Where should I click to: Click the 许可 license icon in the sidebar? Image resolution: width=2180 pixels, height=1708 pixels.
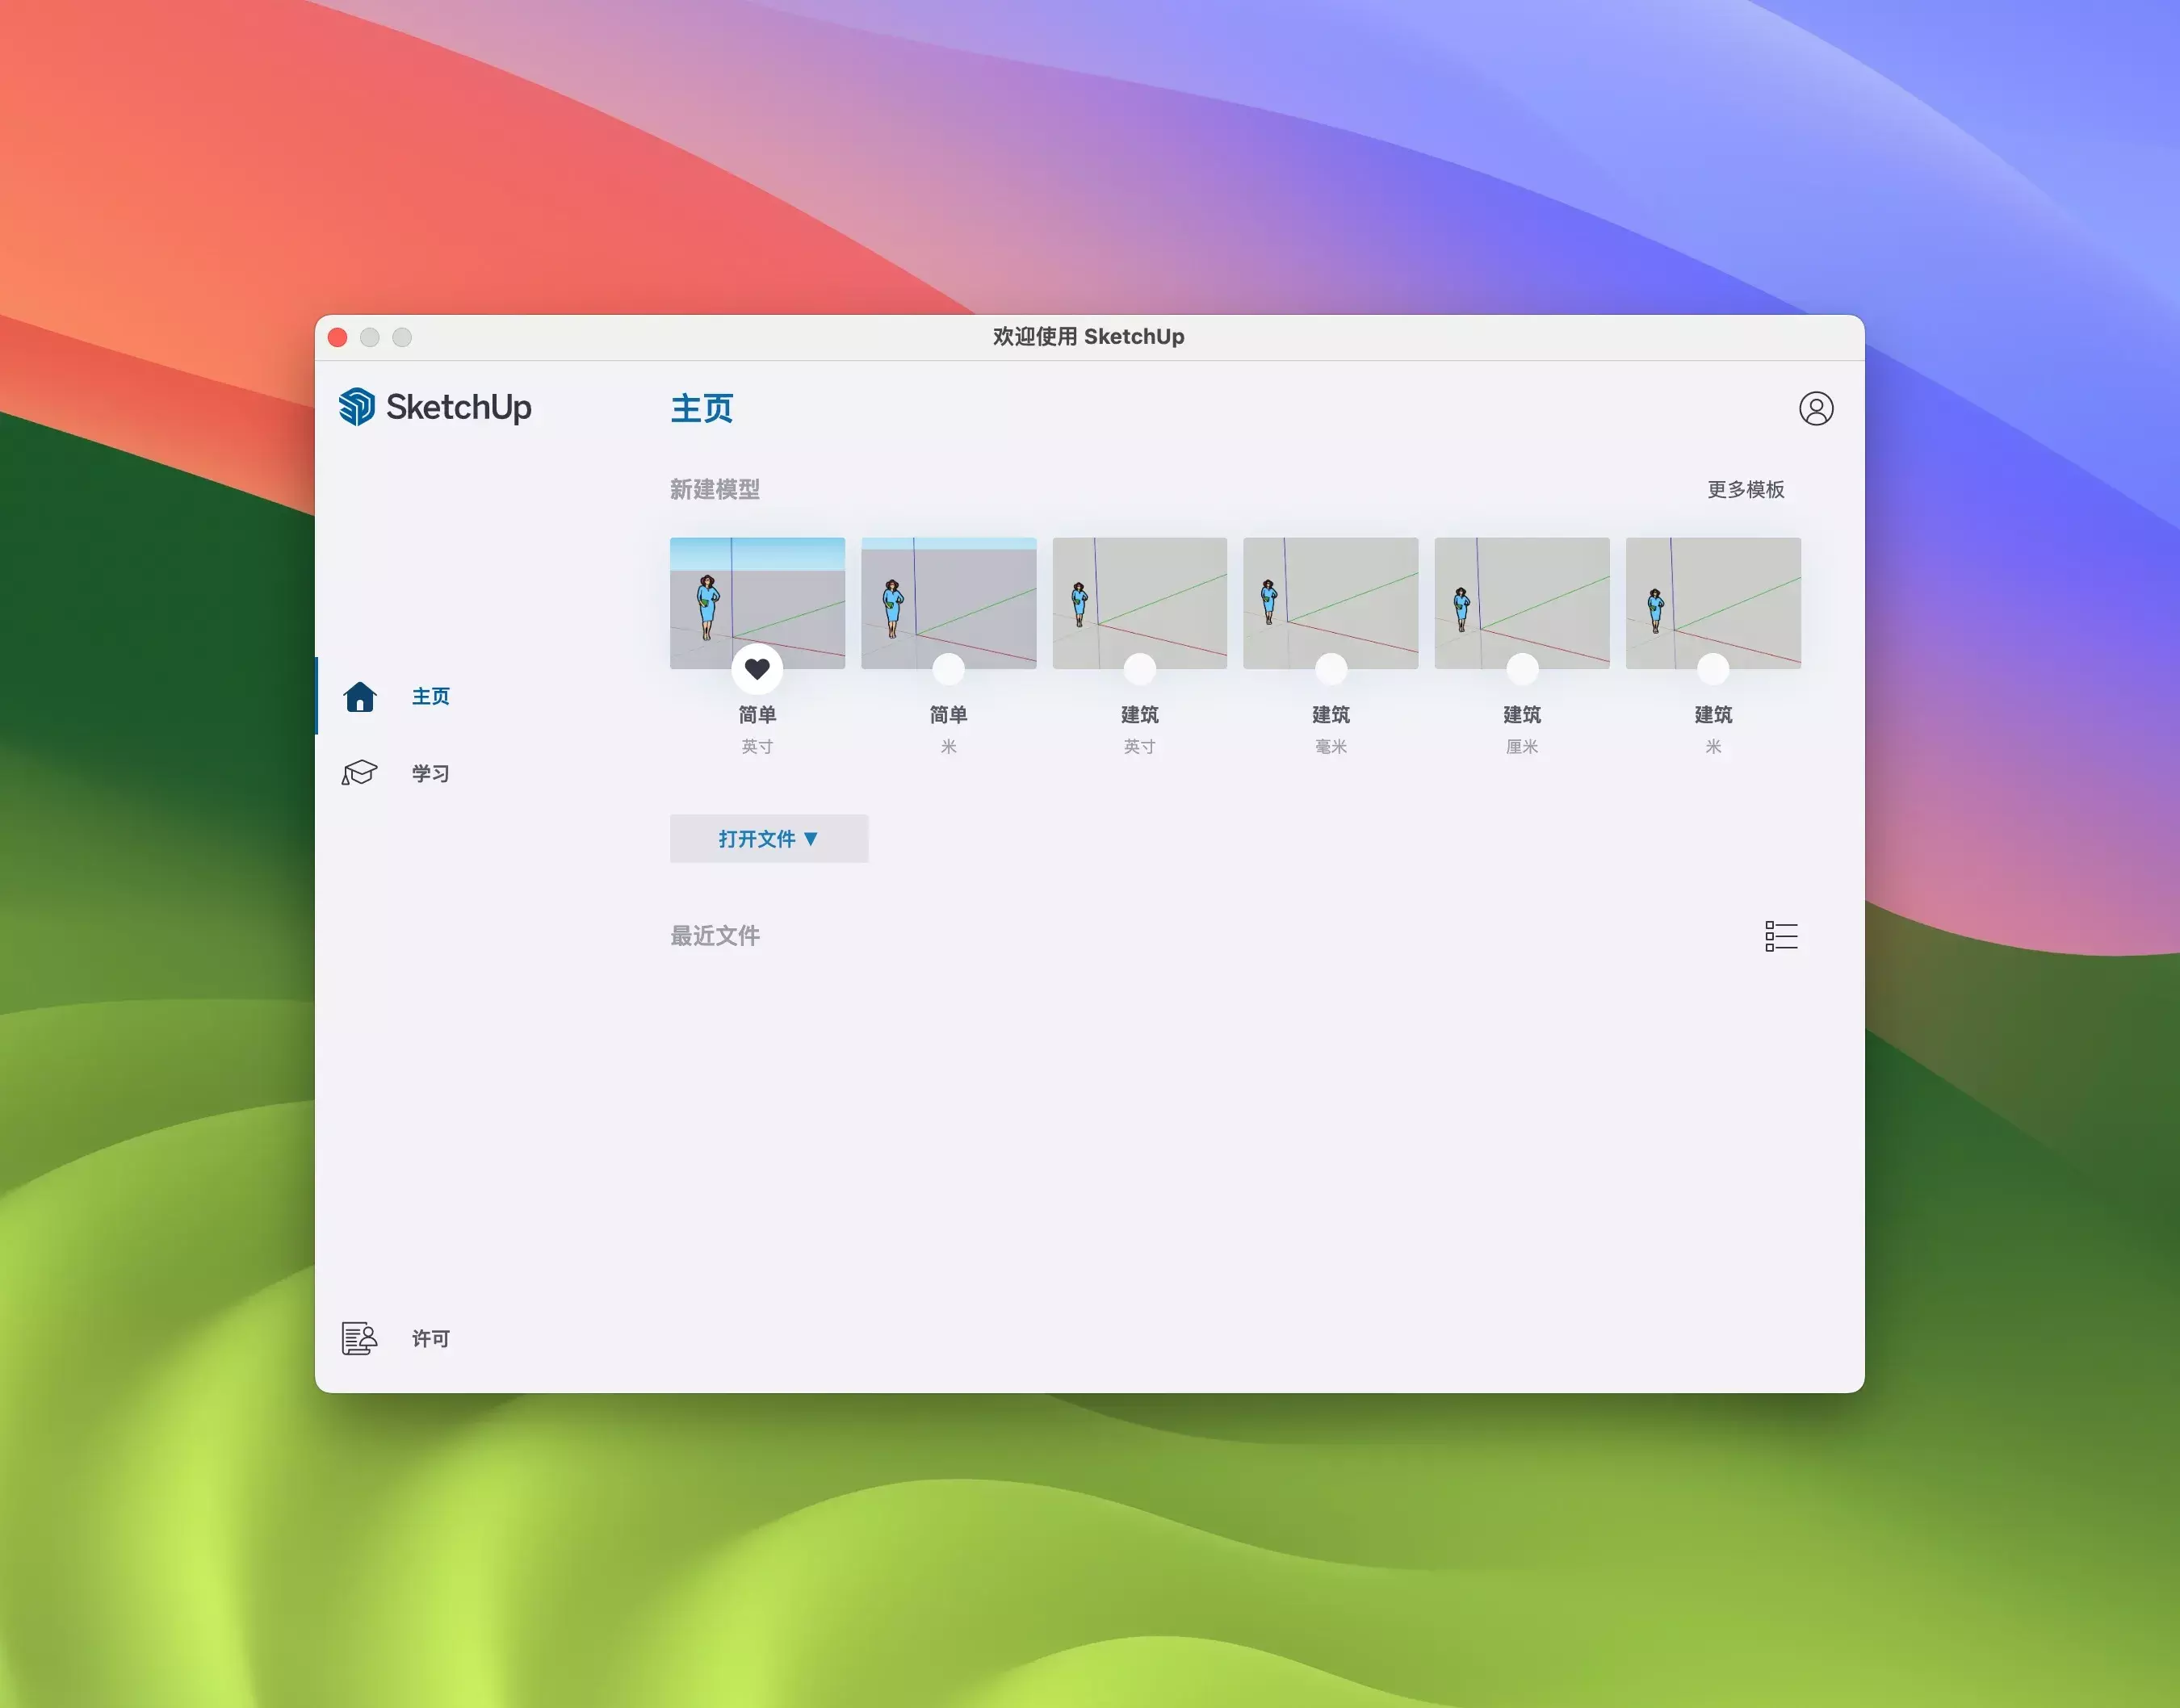click(359, 1338)
